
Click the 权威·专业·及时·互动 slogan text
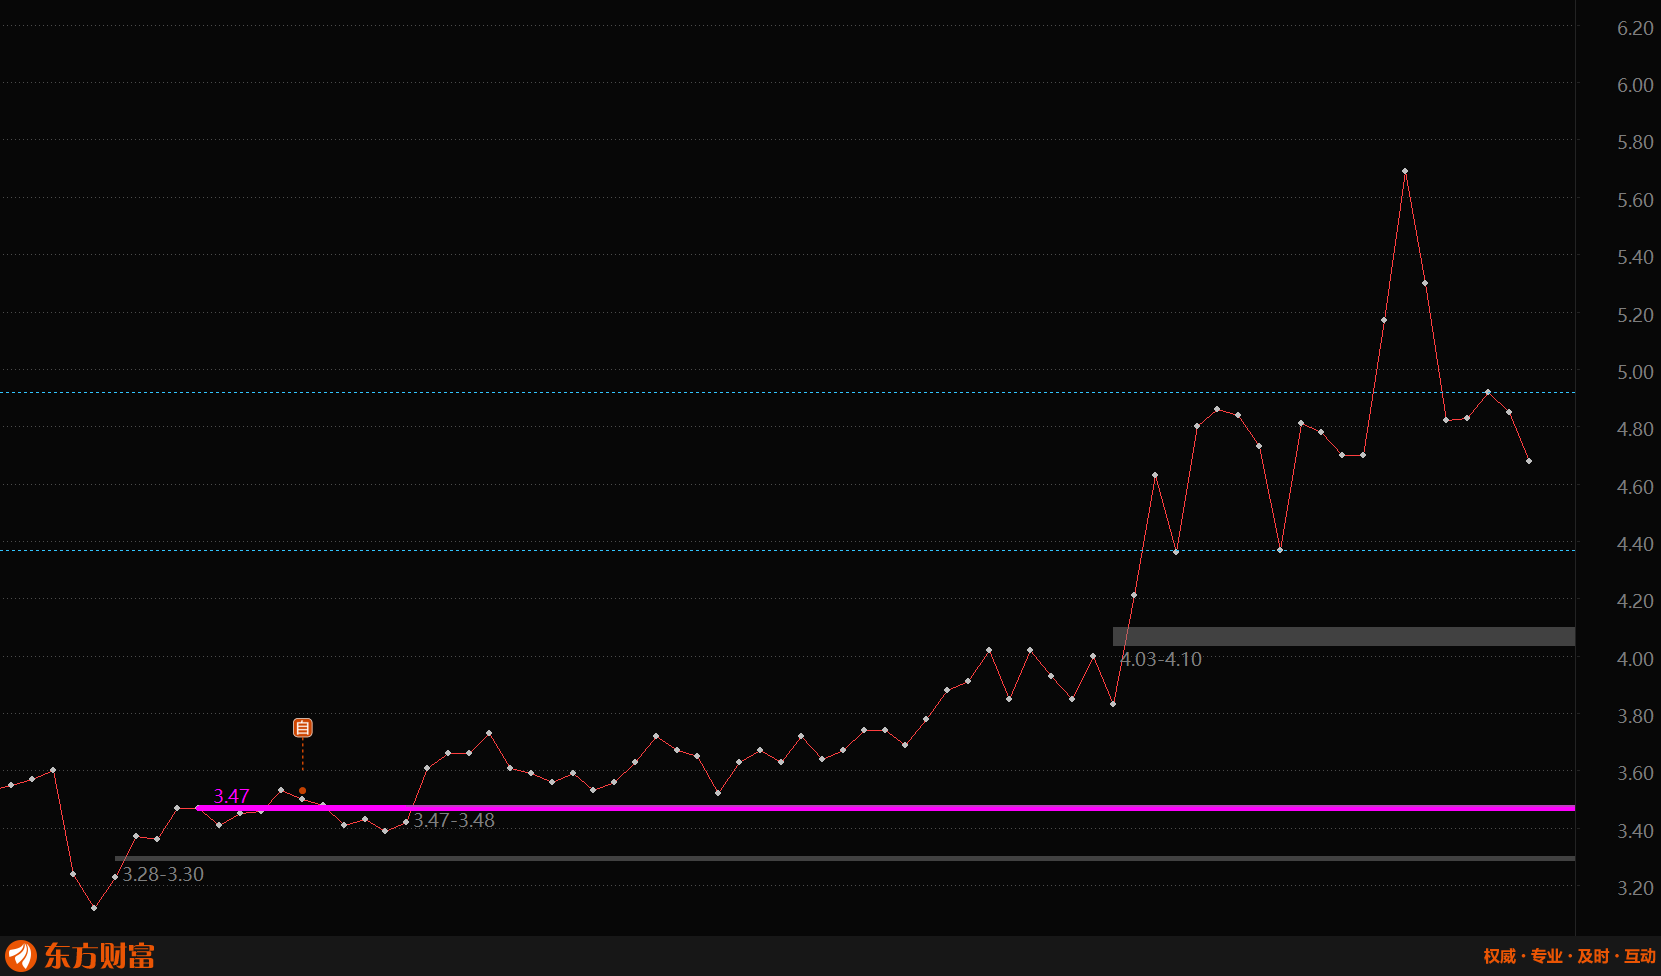click(1569, 956)
